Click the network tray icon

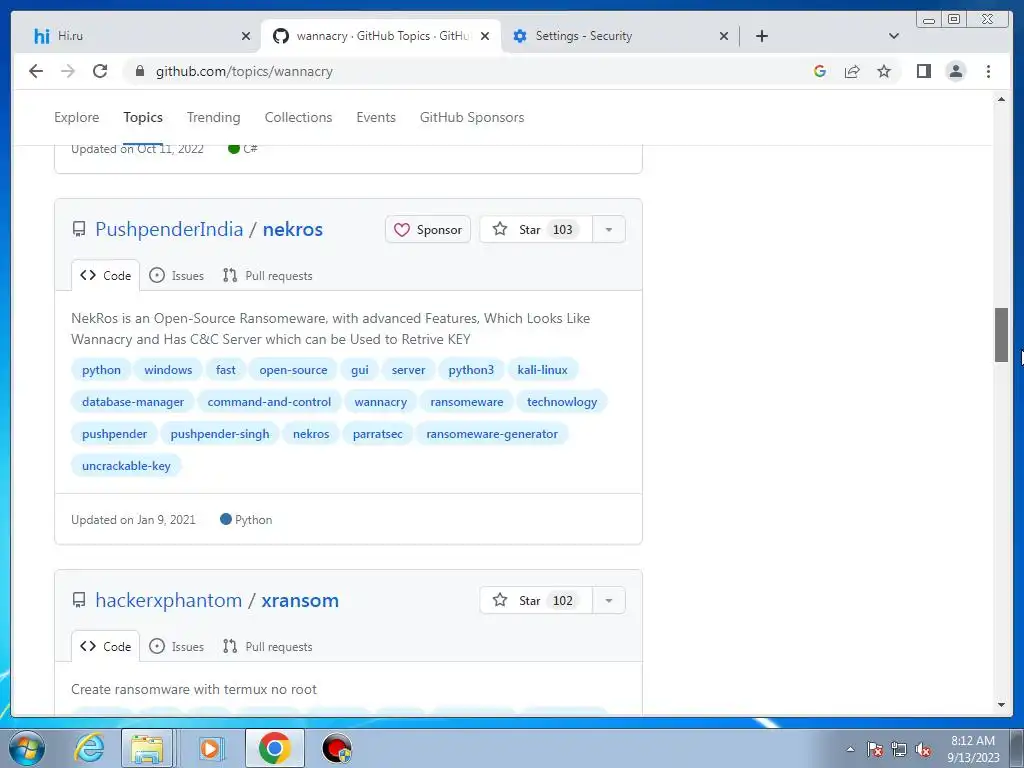[x=899, y=749]
